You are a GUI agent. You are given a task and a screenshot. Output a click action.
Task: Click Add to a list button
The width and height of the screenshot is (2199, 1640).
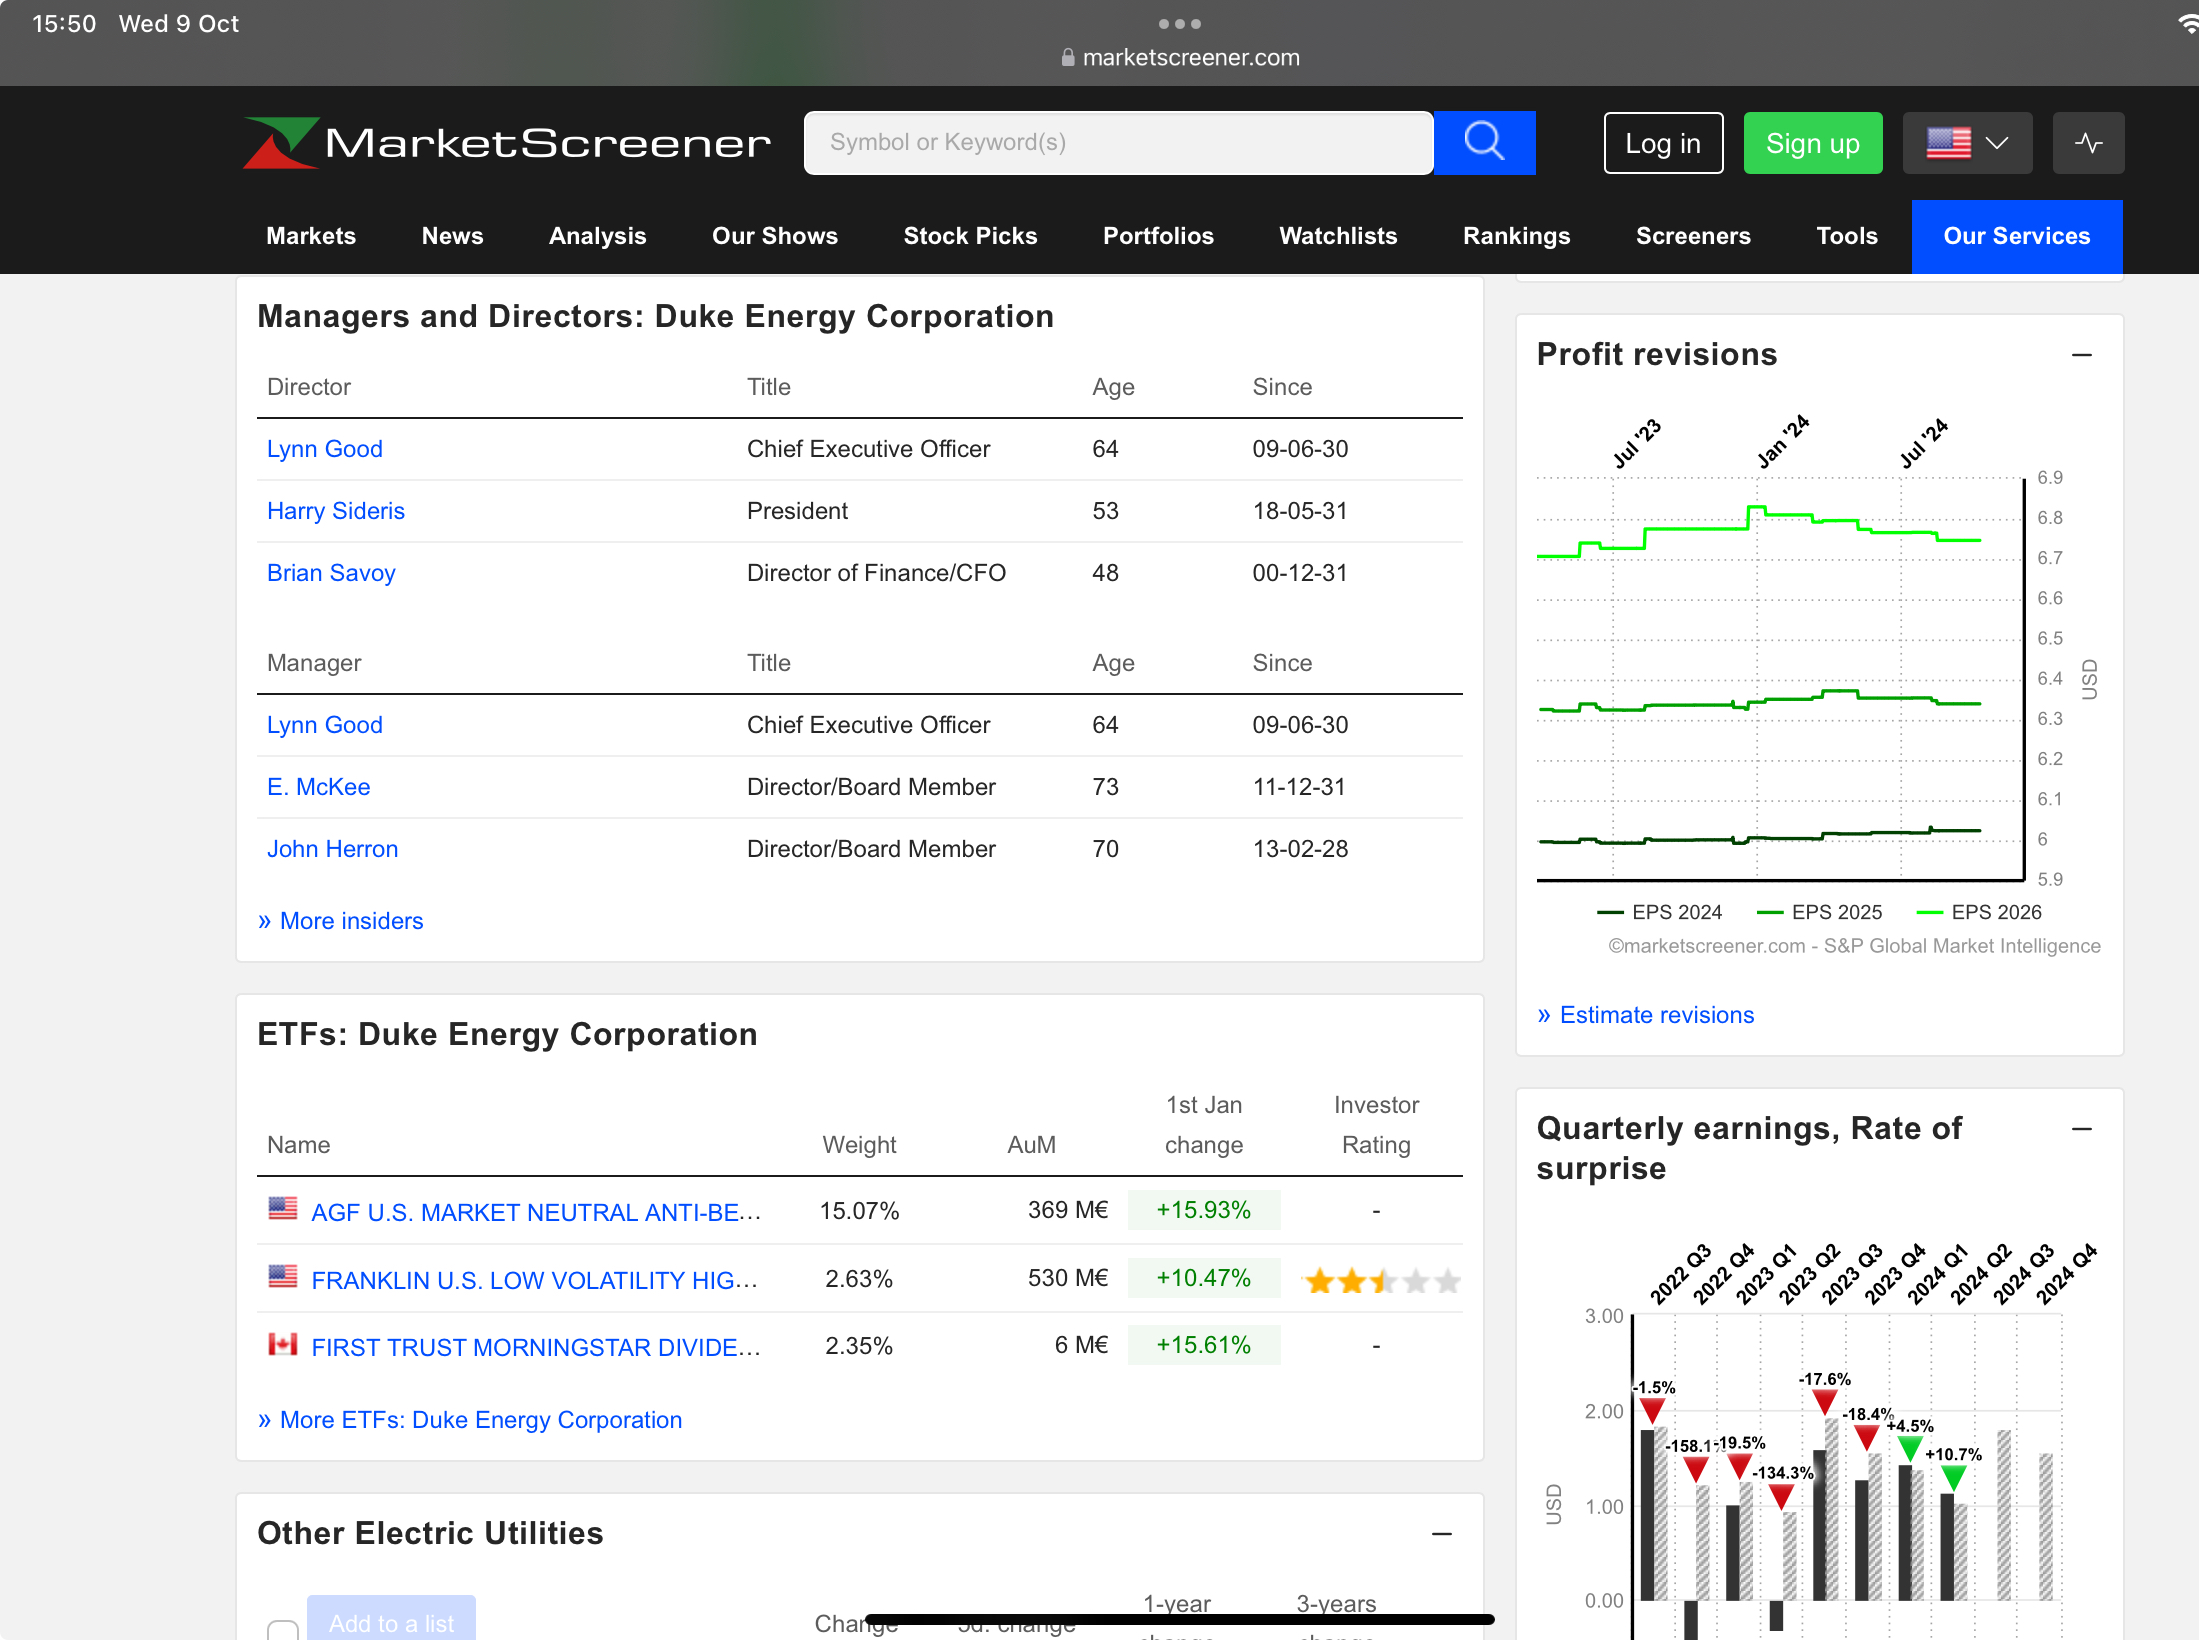click(x=391, y=1619)
